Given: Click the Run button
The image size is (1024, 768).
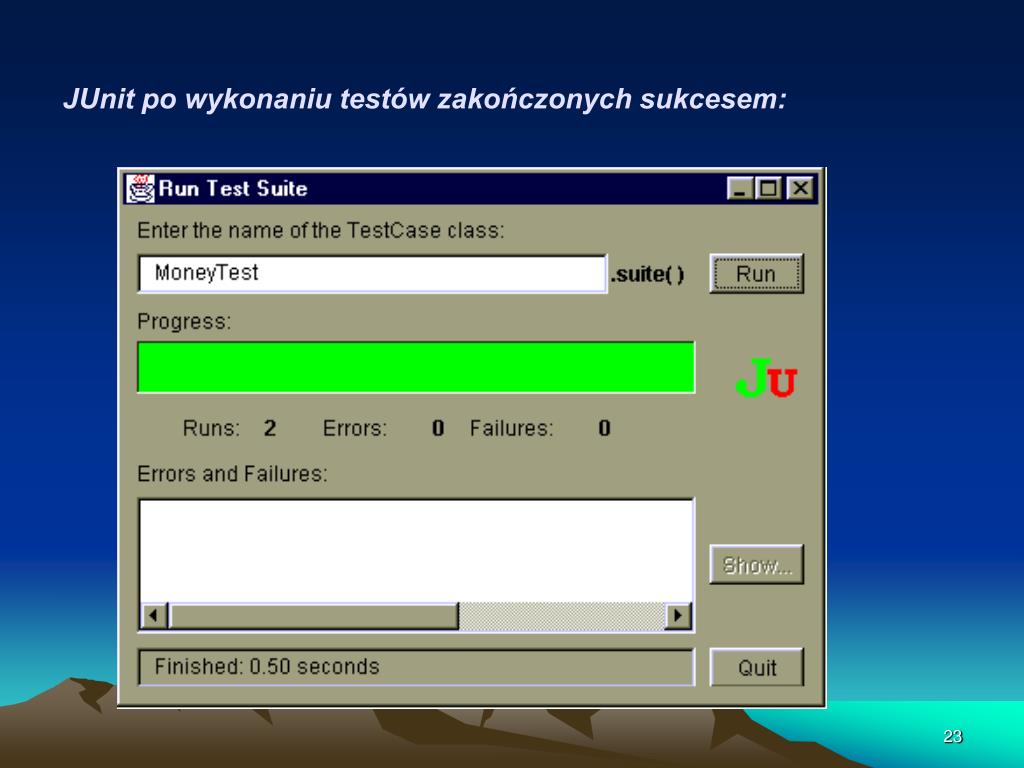Looking at the screenshot, I should tap(756, 274).
